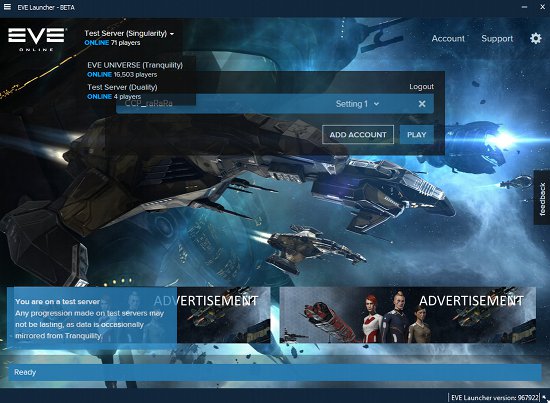Click the Ready status progress bar

(x=274, y=372)
